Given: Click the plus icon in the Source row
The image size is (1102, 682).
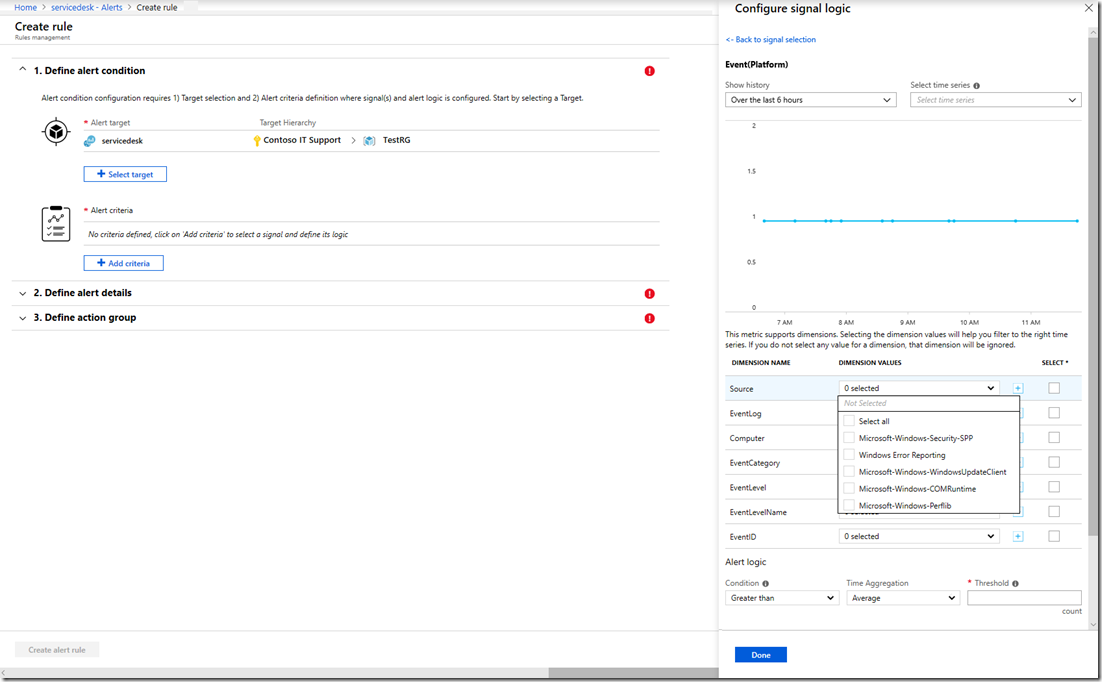Looking at the screenshot, I should click(x=1018, y=388).
